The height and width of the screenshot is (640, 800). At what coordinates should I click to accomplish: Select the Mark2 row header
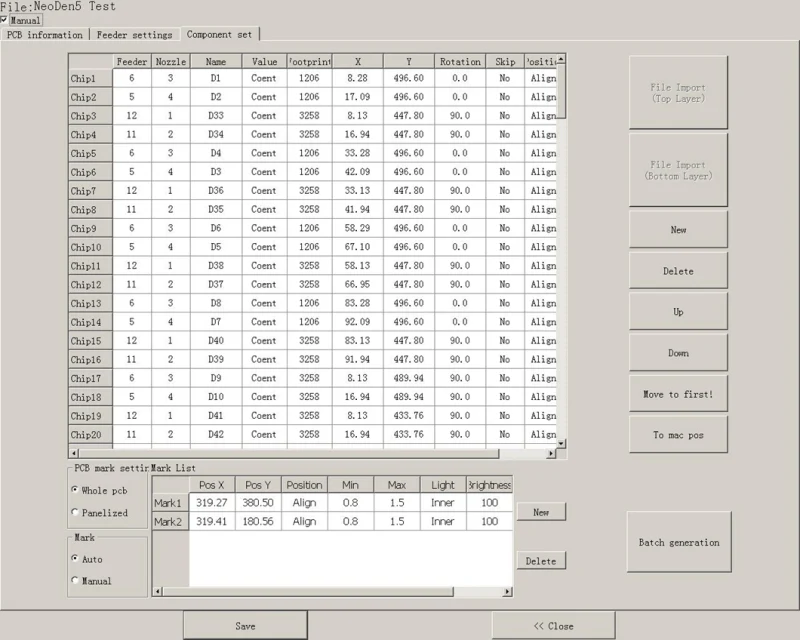[170, 522]
